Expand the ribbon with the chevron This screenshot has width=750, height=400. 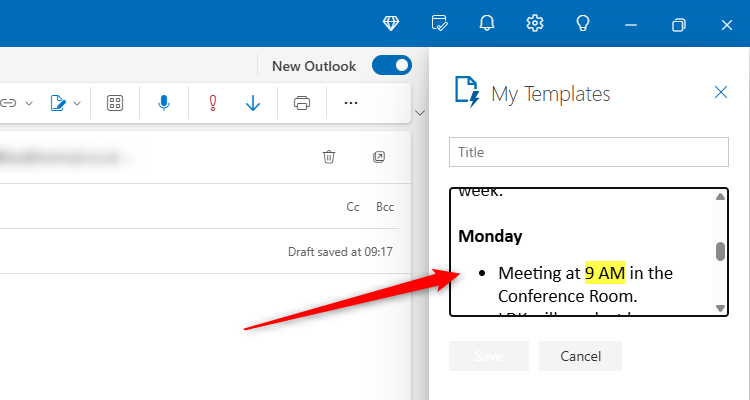420,112
